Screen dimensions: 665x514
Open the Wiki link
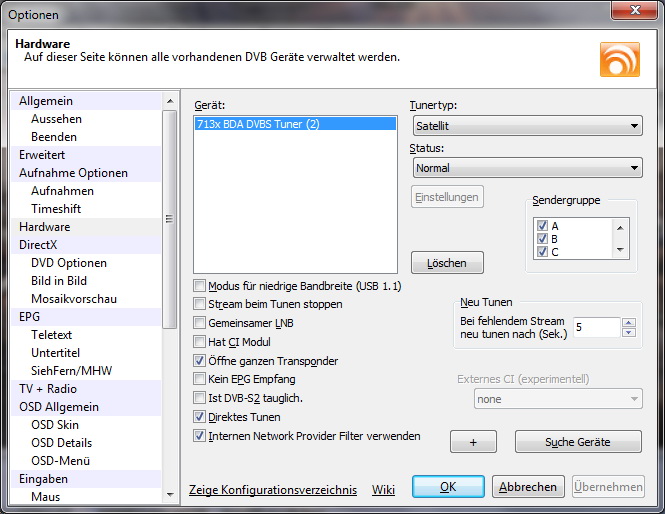(383, 489)
